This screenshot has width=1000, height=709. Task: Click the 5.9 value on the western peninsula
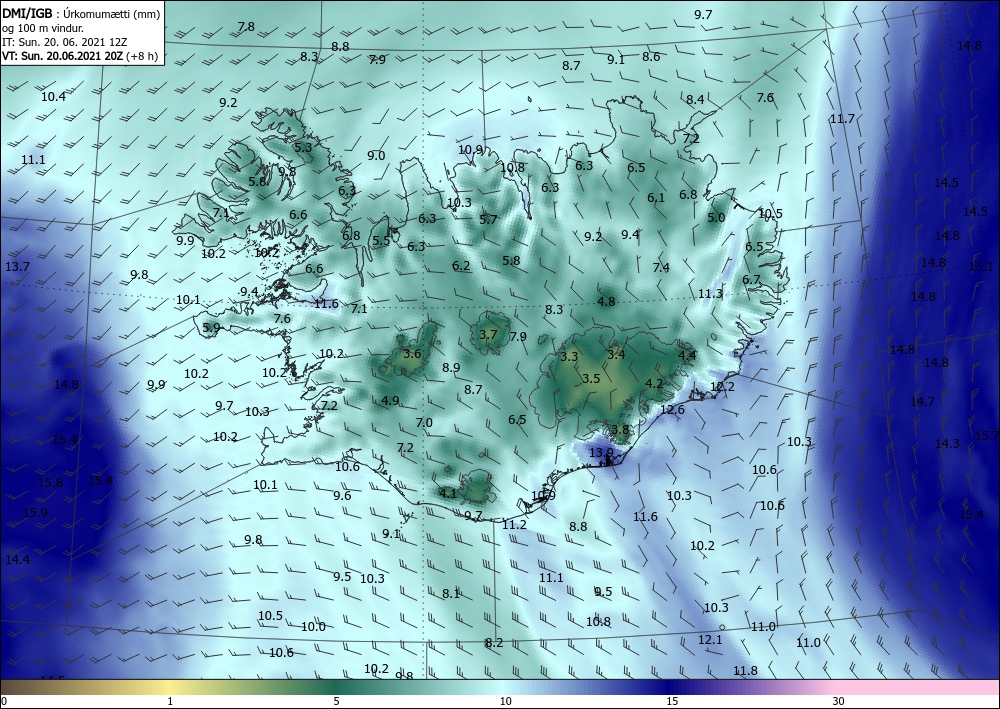[x=211, y=328]
